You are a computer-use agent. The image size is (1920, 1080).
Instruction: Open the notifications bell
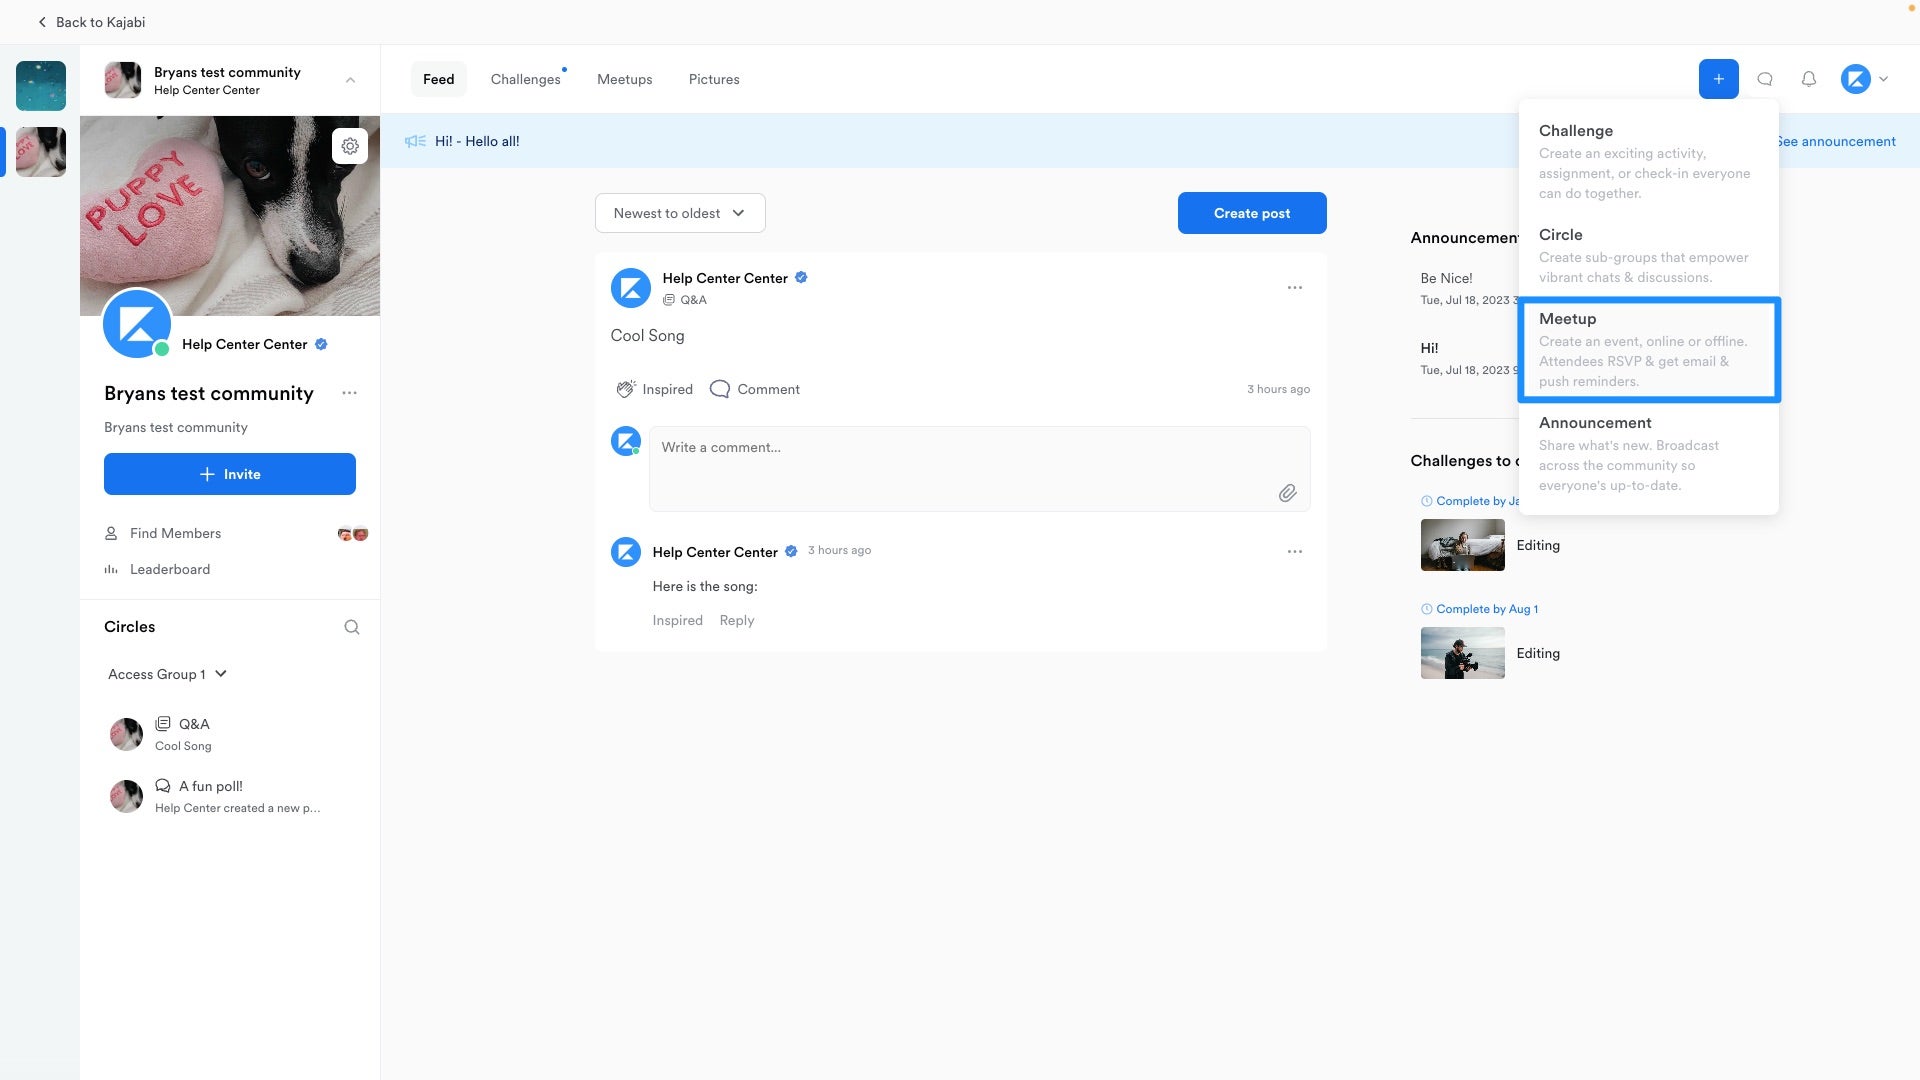1809,79
